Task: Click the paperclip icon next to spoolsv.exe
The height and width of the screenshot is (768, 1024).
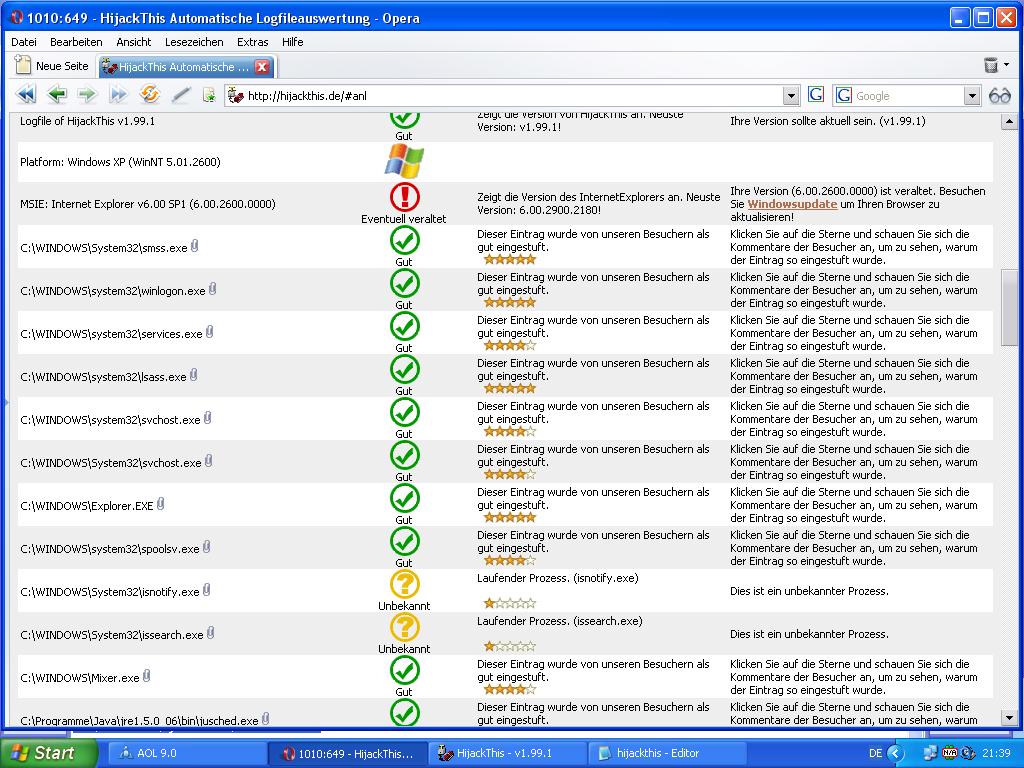Action: (x=206, y=547)
